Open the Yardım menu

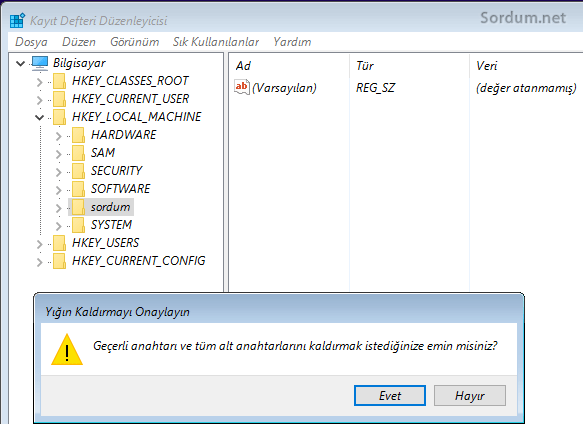click(292, 42)
